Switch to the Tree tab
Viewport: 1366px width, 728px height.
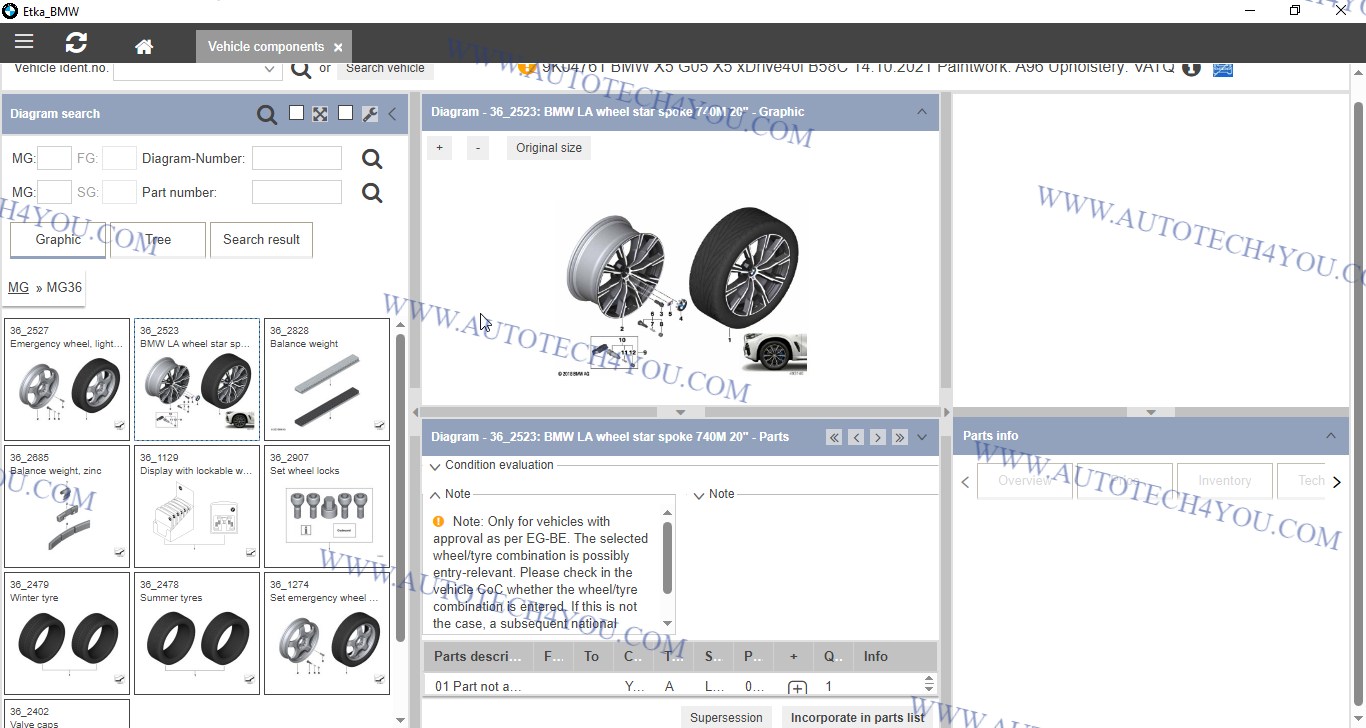[158, 240]
